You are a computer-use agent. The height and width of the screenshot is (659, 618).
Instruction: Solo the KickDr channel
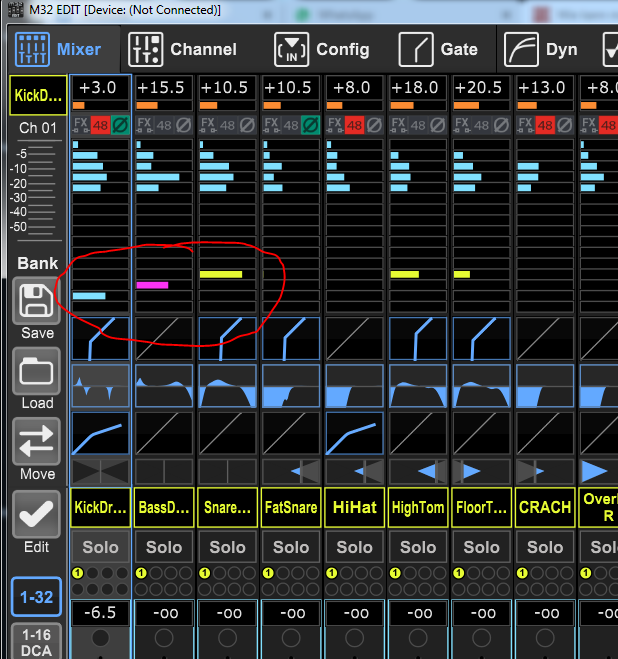pyautogui.click(x=100, y=547)
